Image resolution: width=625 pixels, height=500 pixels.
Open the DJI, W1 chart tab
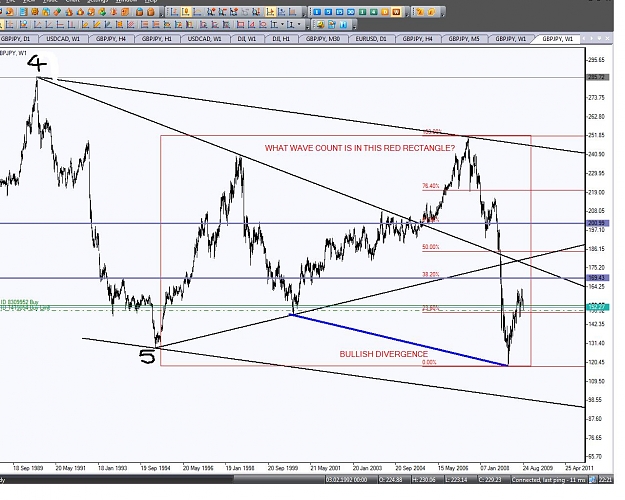pos(247,39)
